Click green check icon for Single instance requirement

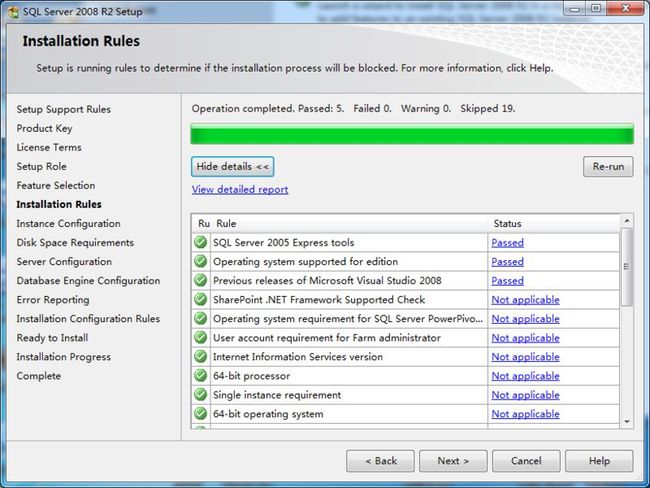[201, 395]
